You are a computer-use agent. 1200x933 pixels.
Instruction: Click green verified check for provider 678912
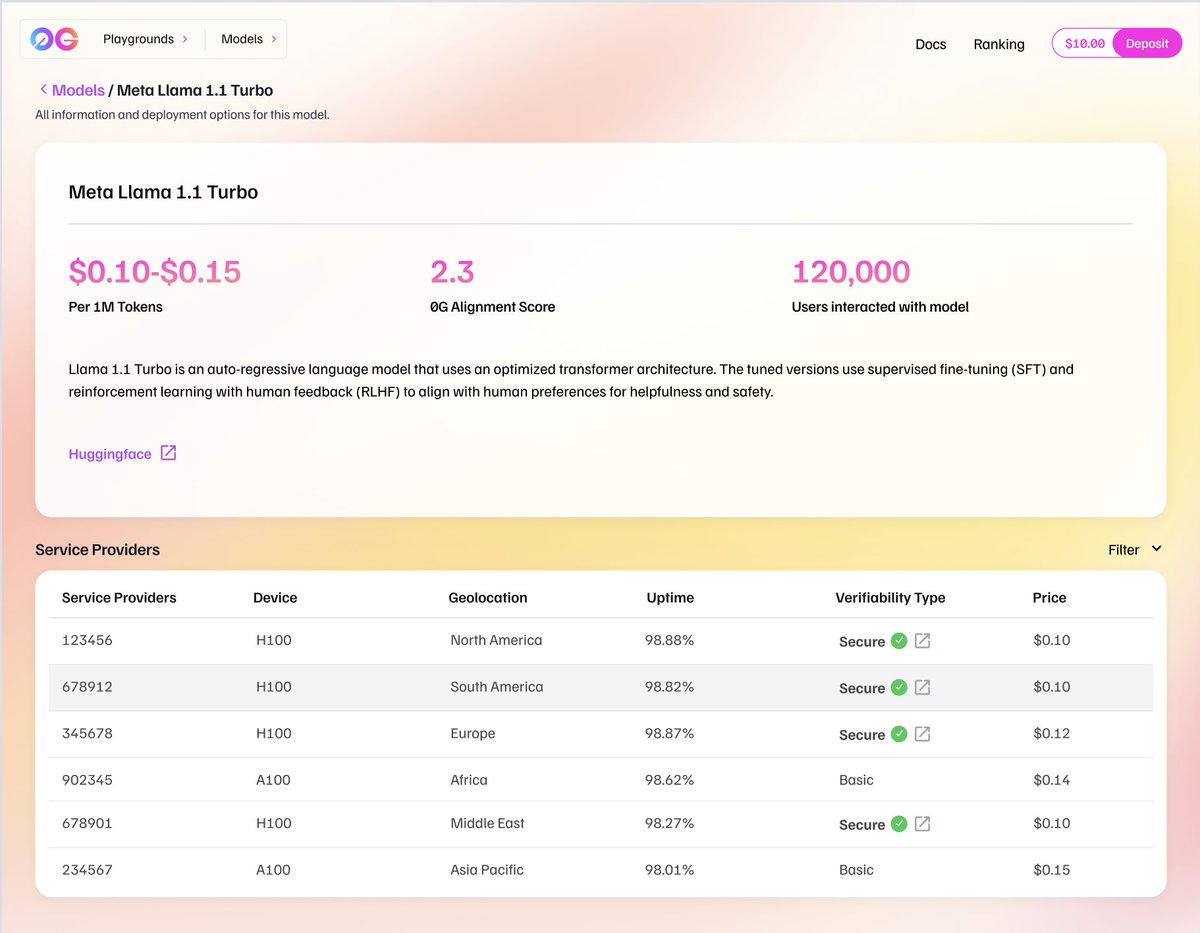pyautogui.click(x=899, y=687)
